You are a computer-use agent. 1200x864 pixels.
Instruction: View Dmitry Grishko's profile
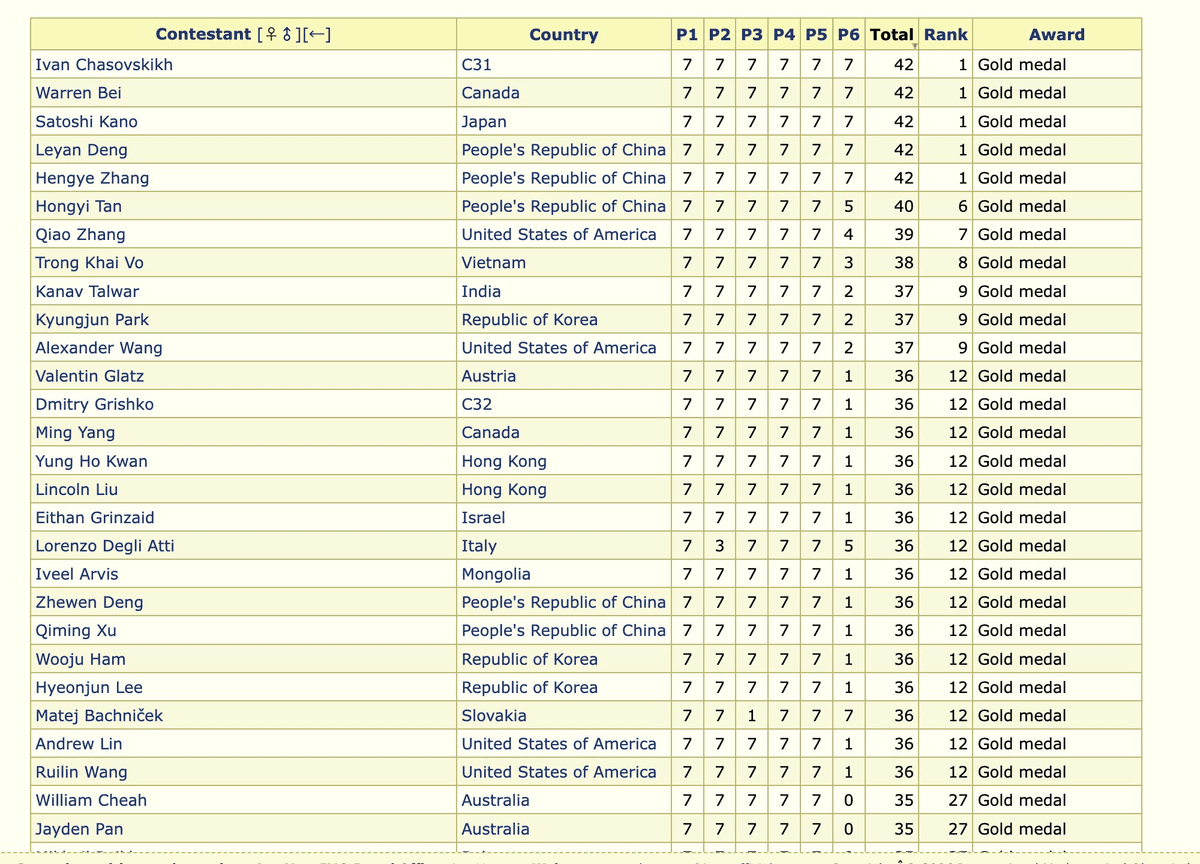click(x=95, y=405)
